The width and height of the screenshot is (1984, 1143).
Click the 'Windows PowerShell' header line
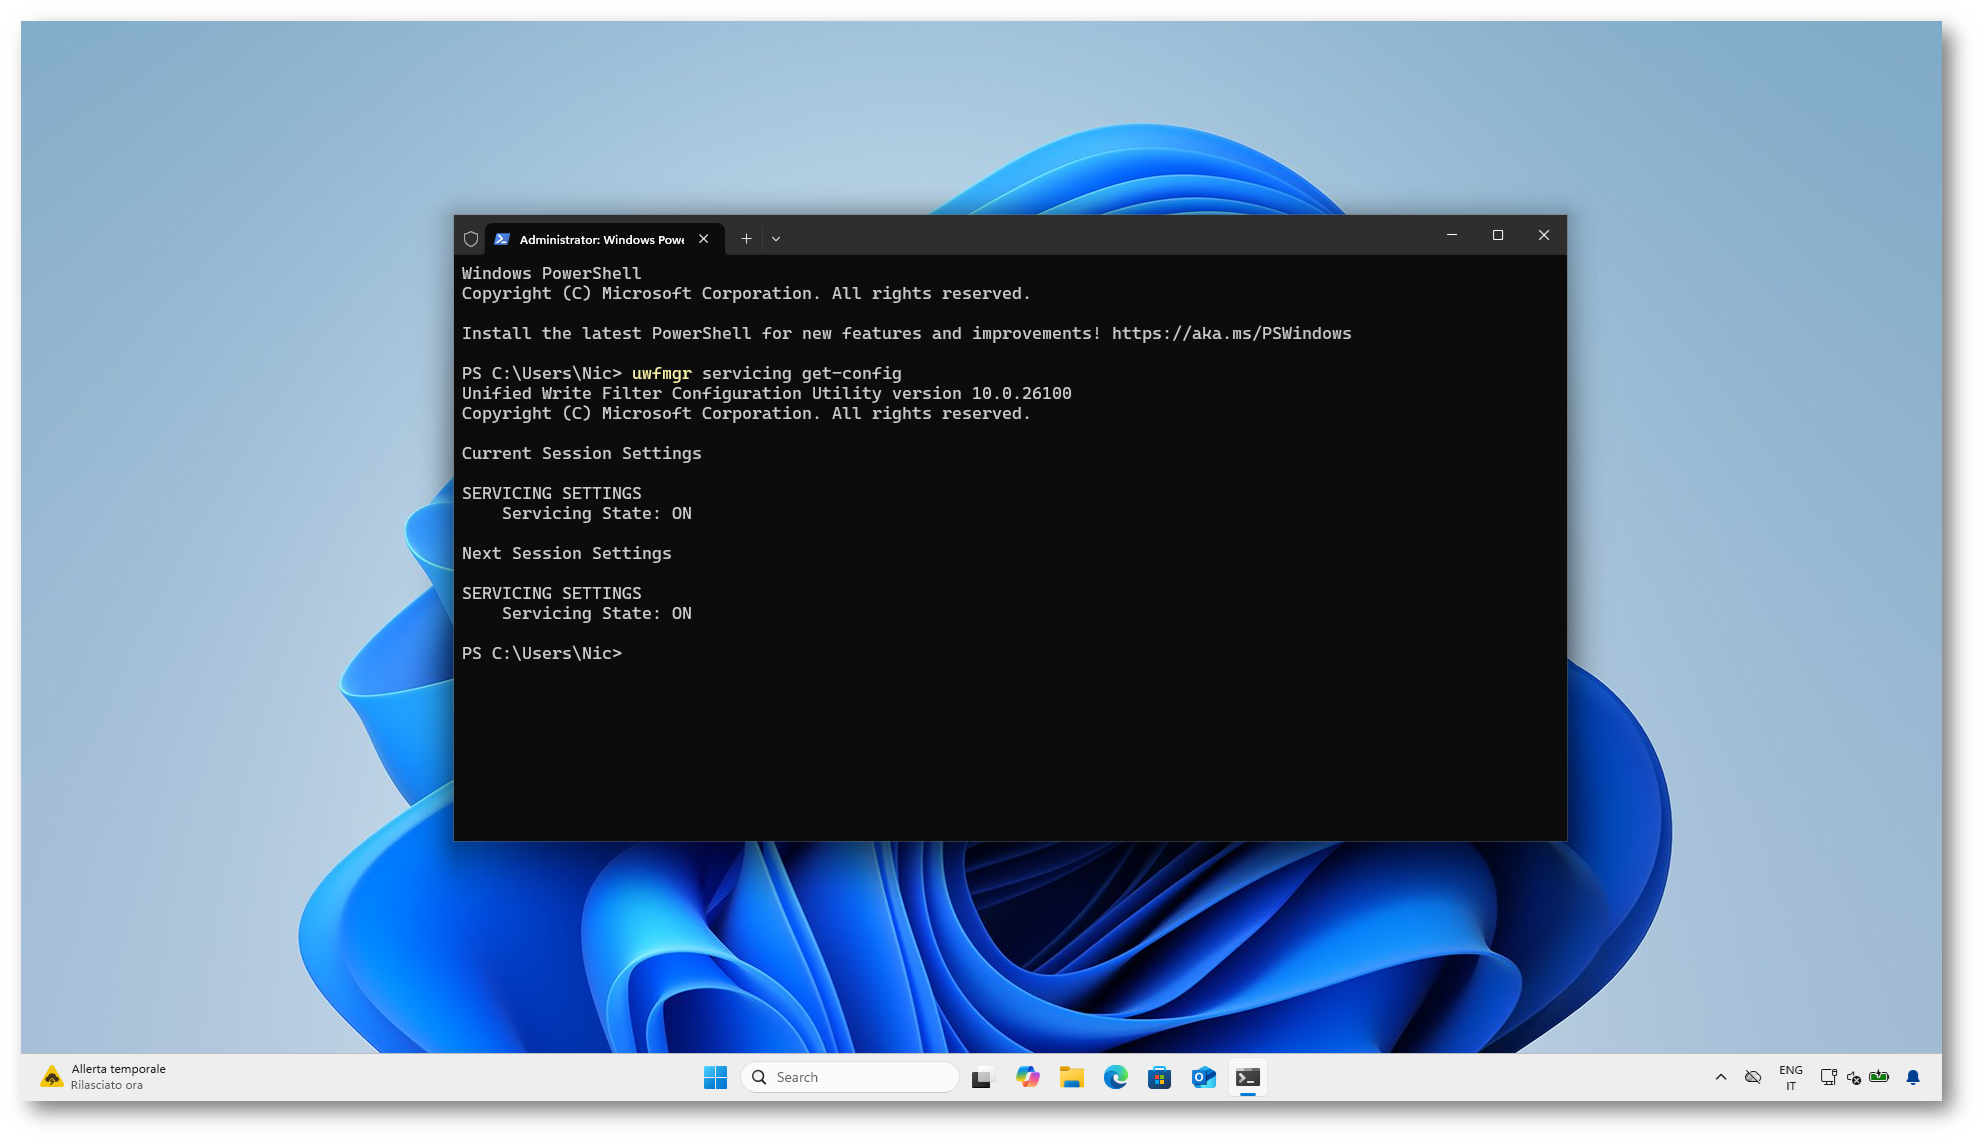[551, 274]
